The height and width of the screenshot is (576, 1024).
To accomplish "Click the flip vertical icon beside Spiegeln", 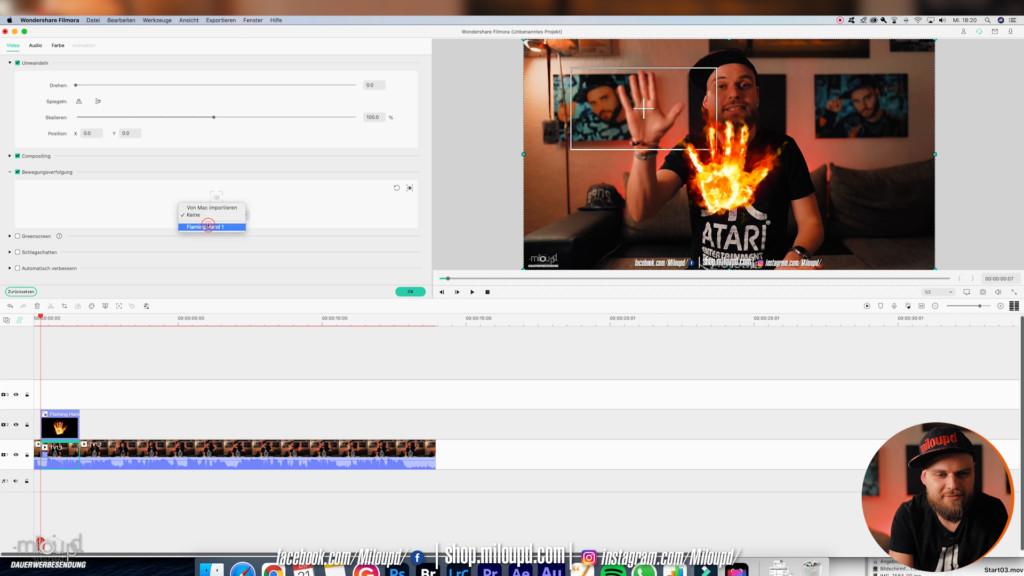I will [98, 101].
